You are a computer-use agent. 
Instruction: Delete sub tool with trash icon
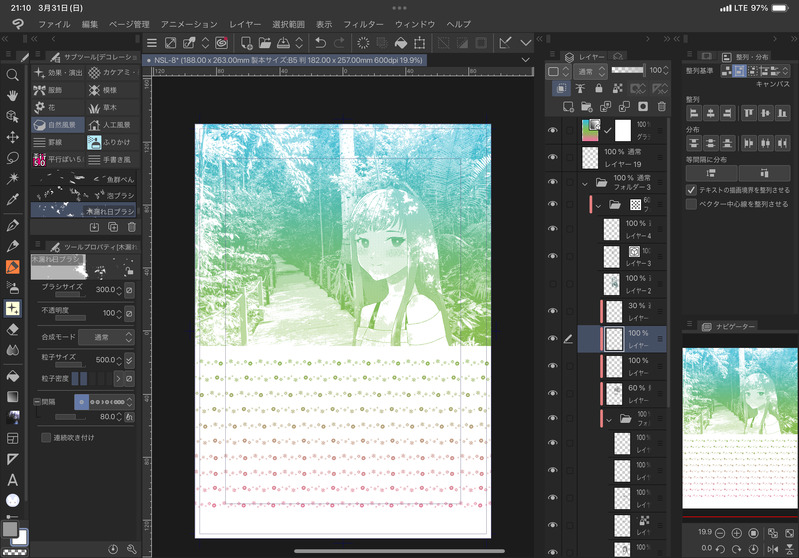click(131, 227)
